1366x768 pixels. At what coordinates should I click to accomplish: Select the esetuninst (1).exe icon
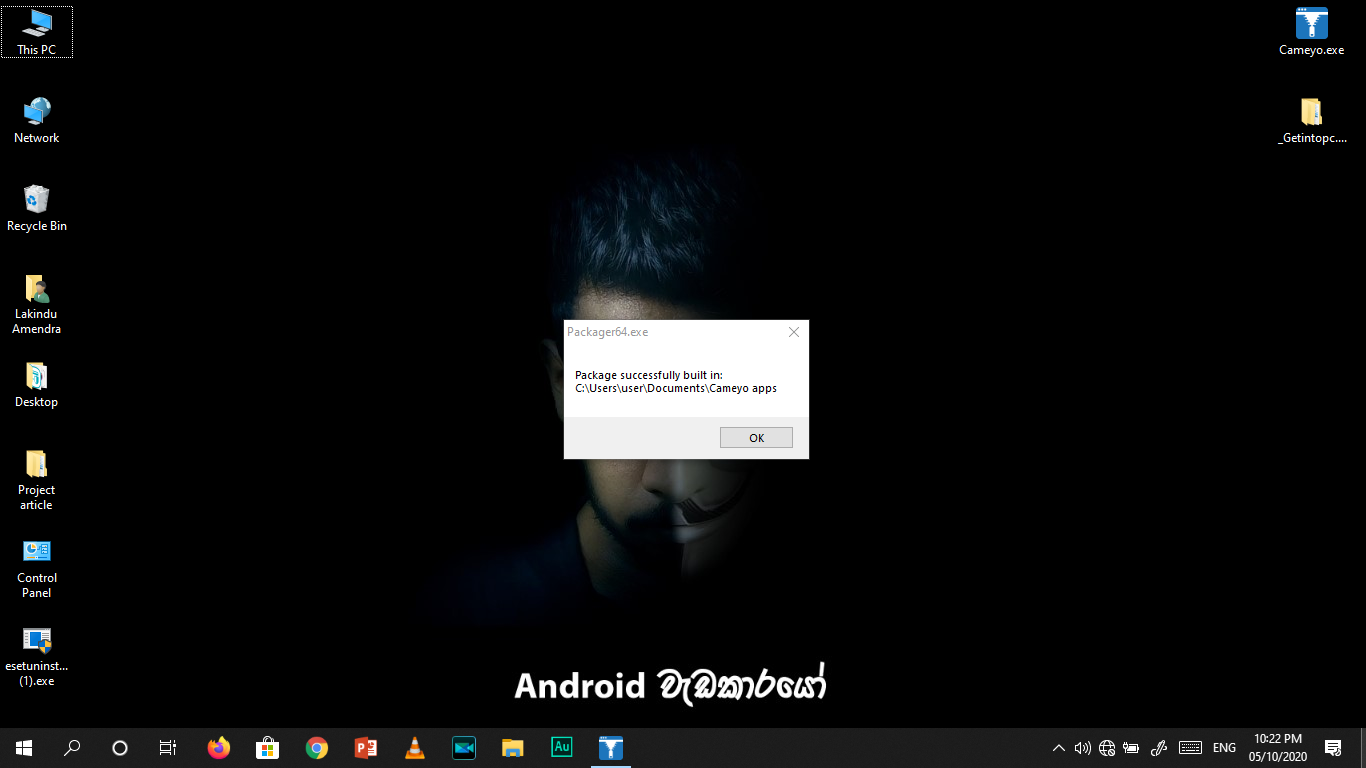[x=37, y=657]
